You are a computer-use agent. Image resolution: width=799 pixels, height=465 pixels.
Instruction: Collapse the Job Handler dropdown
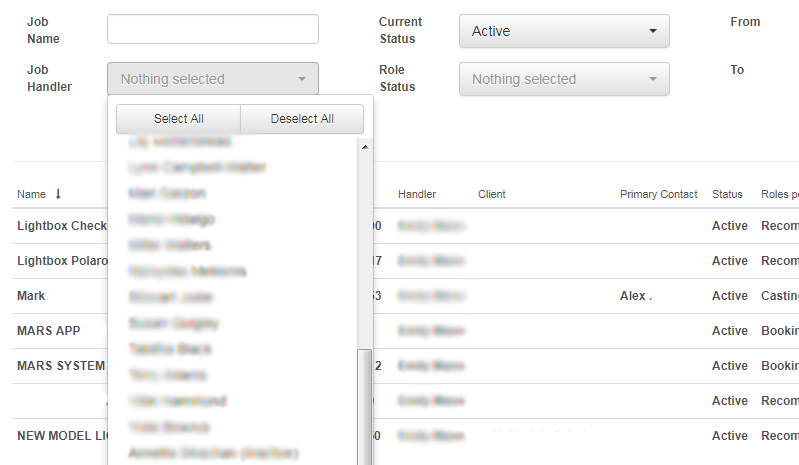click(213, 79)
